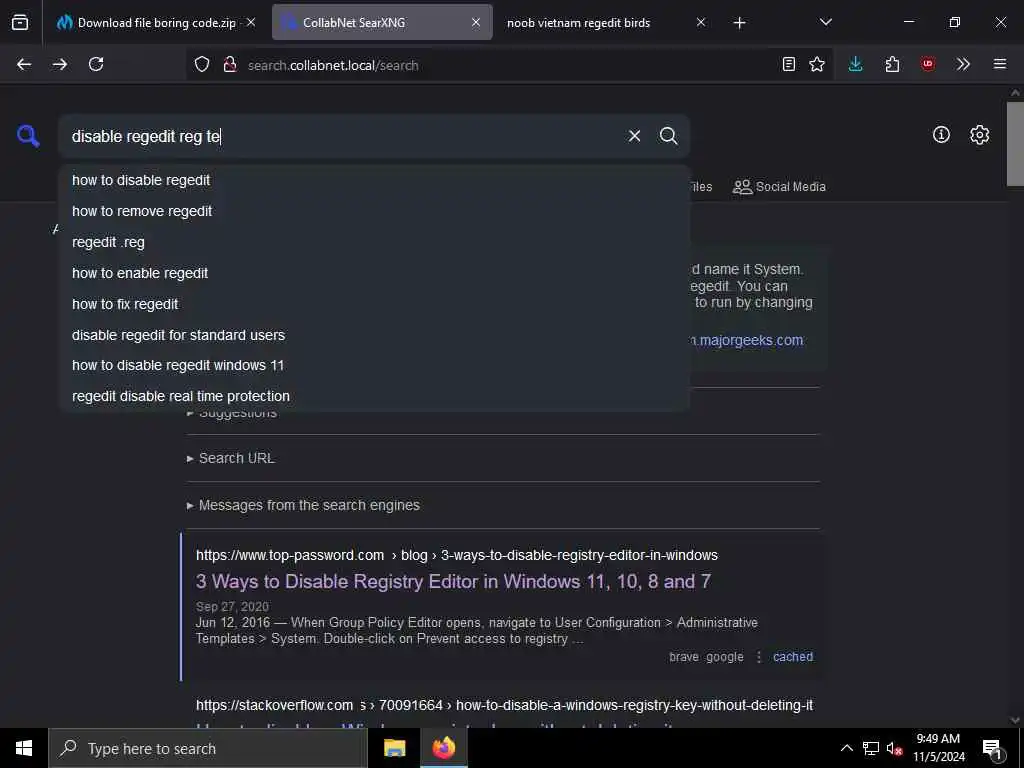This screenshot has height=768, width=1024.
Task: Click the page vertical scrollbar thumb
Action: click(x=1015, y=144)
